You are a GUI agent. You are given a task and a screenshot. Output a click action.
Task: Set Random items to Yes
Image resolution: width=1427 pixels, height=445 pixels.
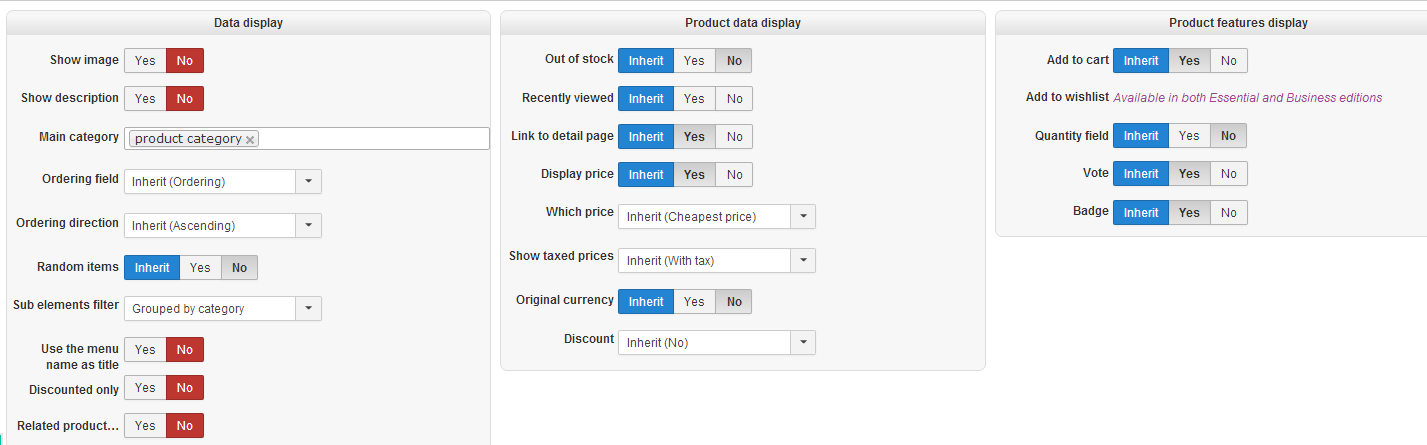click(x=200, y=267)
